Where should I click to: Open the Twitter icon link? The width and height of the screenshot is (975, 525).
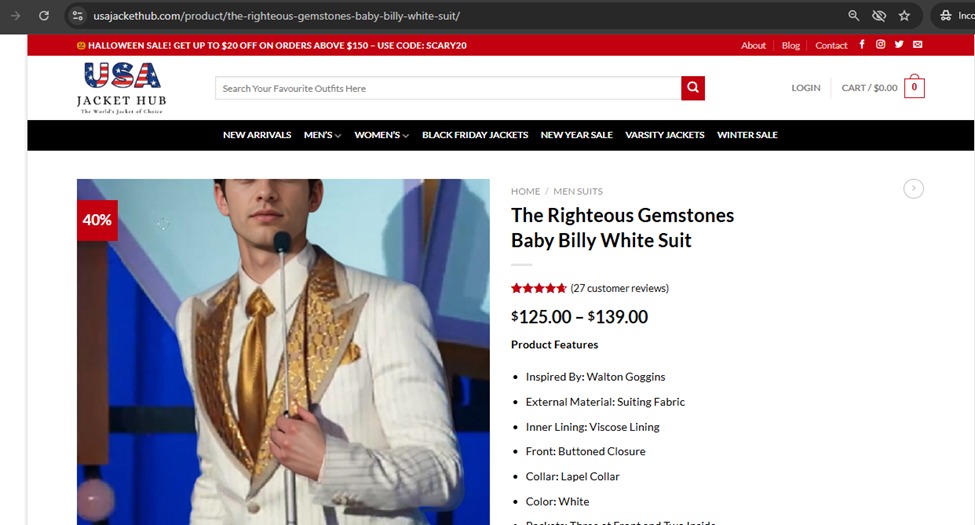[x=899, y=44]
